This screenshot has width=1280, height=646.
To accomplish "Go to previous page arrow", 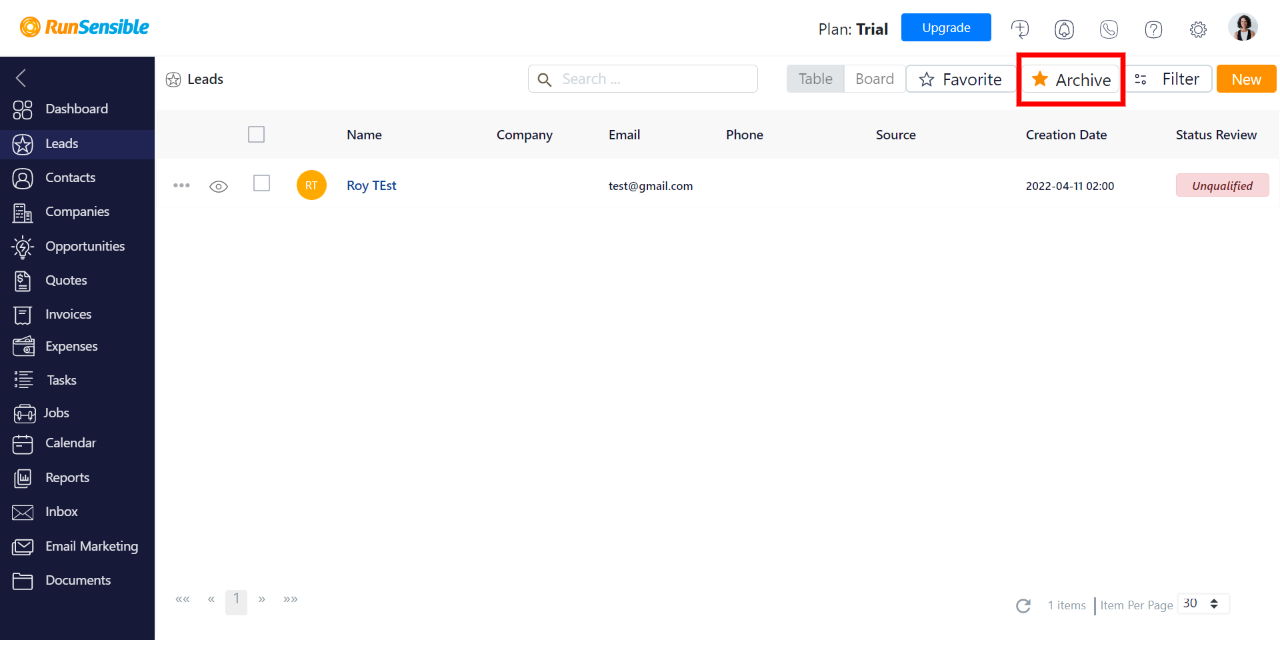I will 211,599.
